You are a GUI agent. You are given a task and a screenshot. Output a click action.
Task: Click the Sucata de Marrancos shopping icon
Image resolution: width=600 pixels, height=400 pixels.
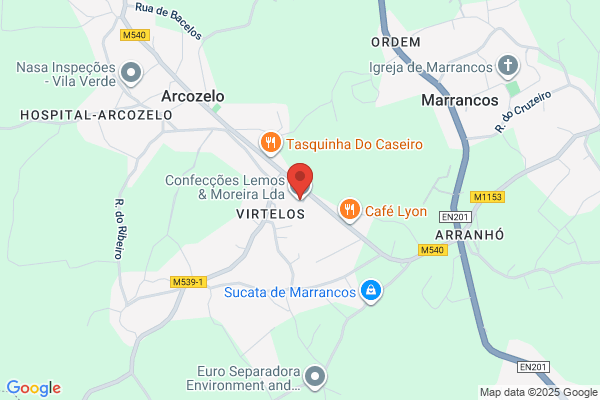tap(370, 291)
